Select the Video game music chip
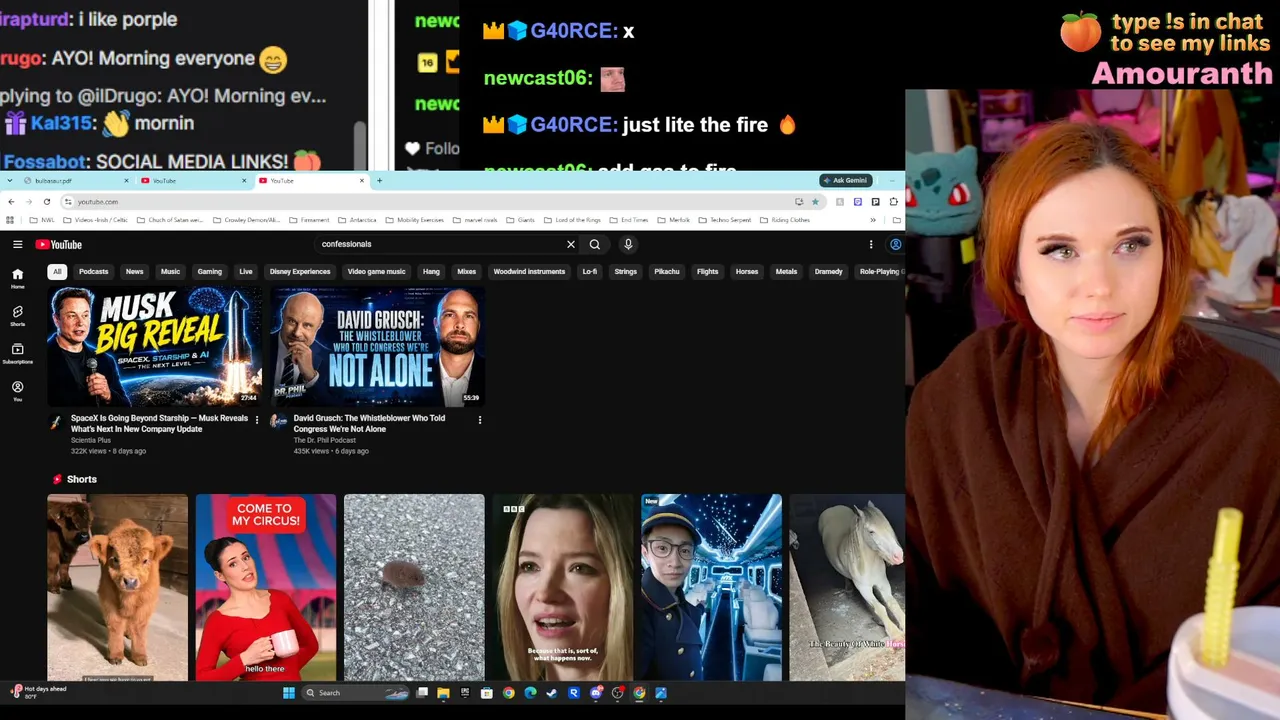 click(377, 272)
